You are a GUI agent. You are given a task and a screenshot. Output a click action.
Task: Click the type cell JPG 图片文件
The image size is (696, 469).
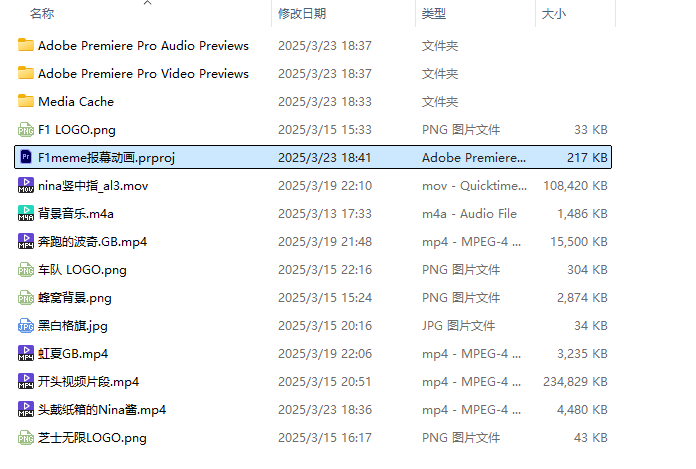point(458,326)
